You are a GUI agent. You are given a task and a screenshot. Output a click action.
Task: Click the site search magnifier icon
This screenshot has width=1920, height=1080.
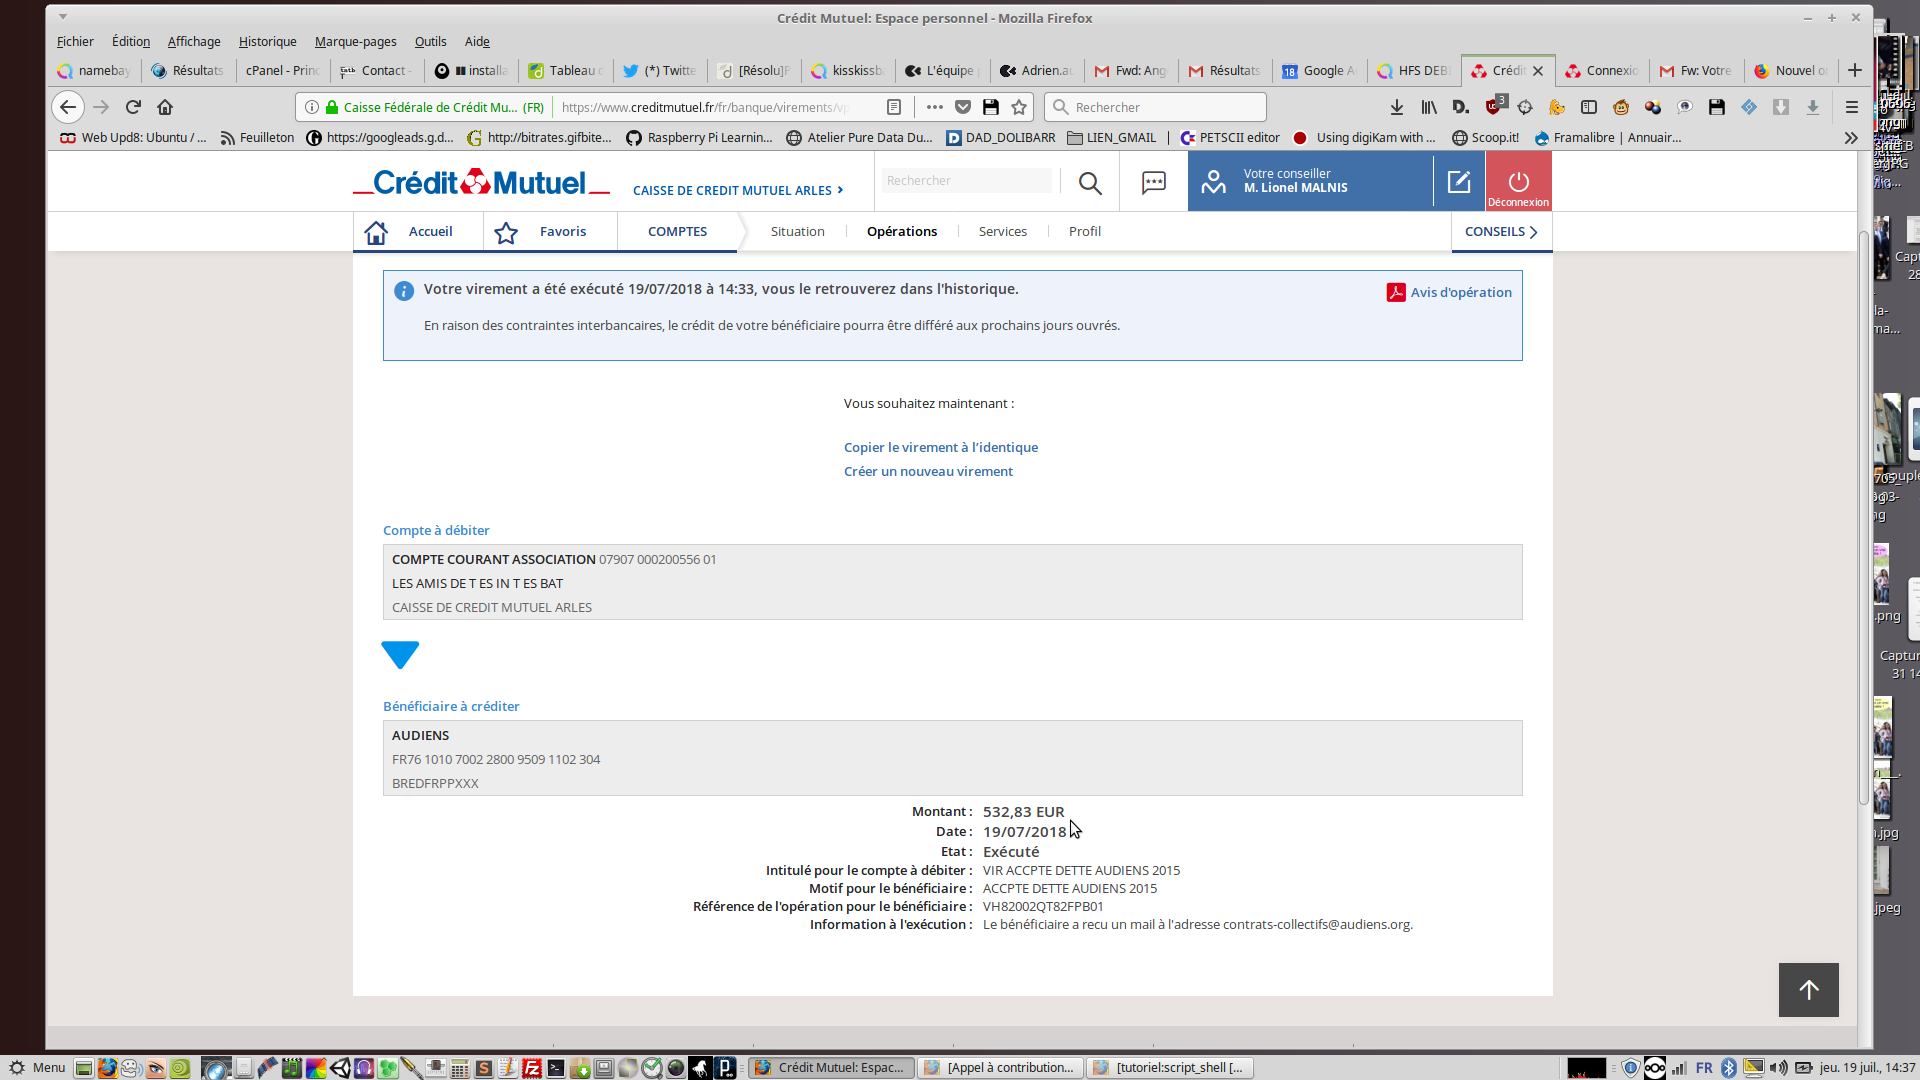point(1090,182)
